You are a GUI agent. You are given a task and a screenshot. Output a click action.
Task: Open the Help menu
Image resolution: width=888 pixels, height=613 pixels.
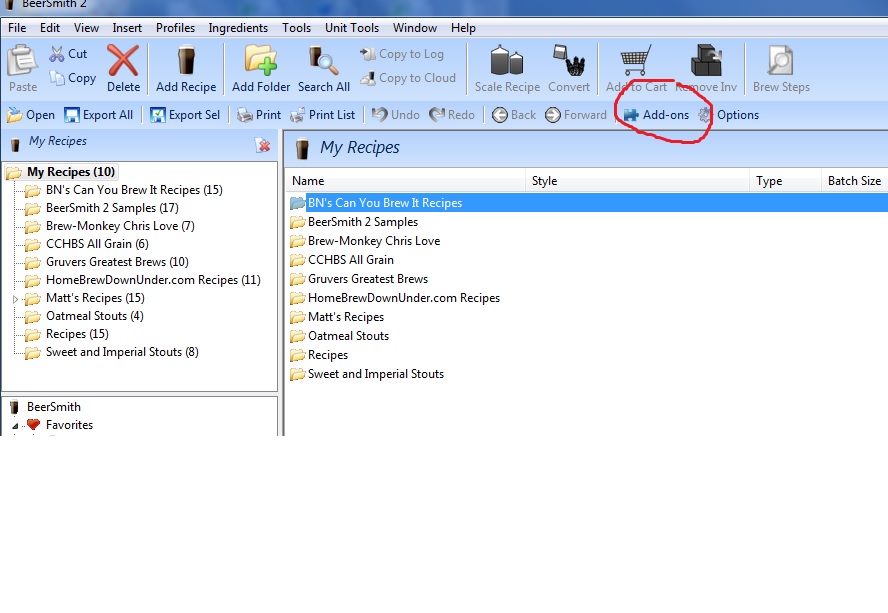pyautogui.click(x=463, y=28)
